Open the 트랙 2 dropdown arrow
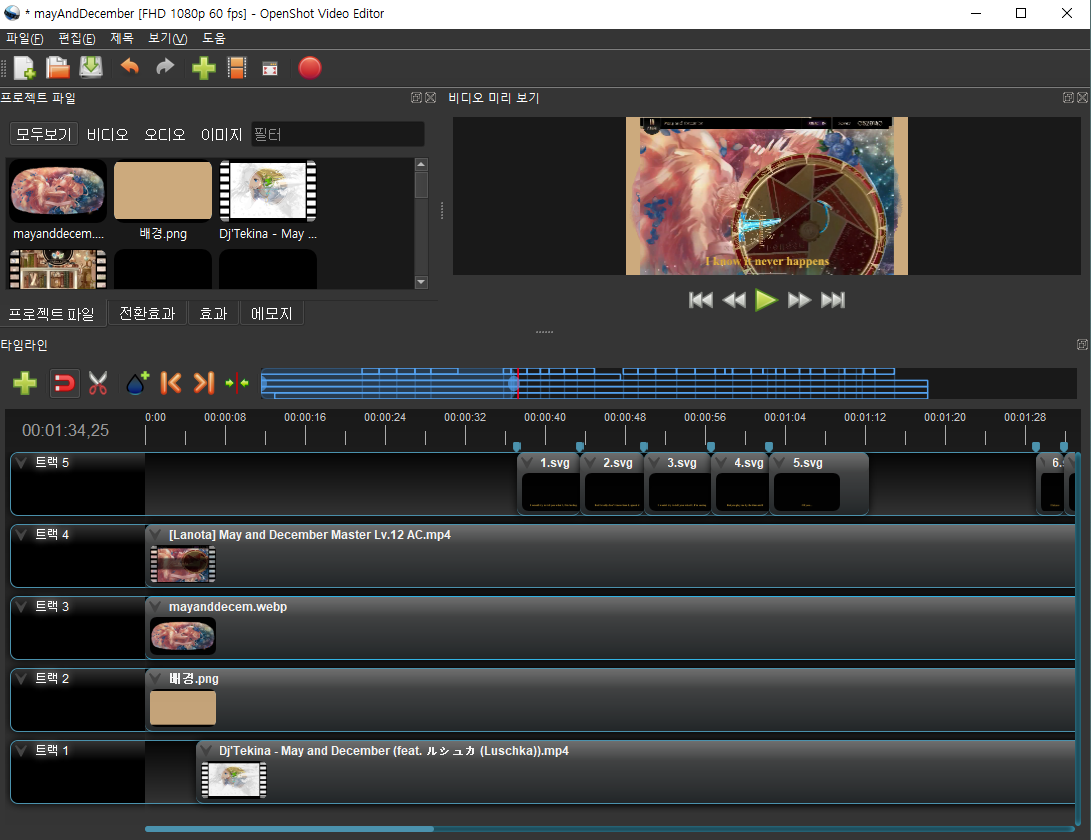 click(x=22, y=679)
